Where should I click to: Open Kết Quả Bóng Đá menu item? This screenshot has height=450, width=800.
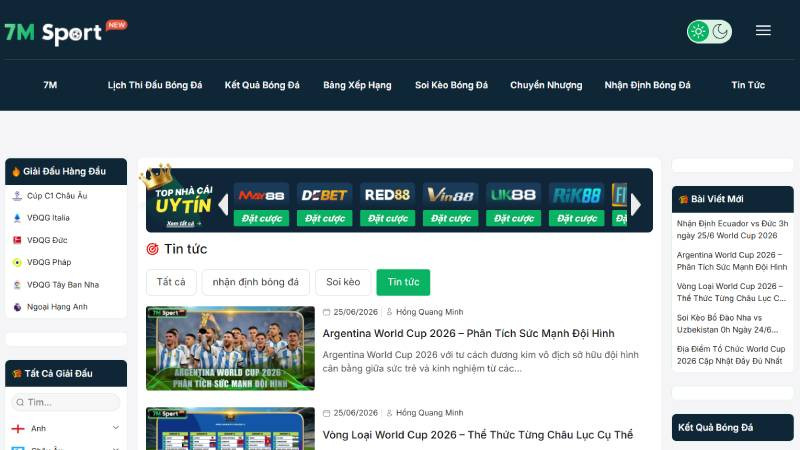[x=262, y=85]
